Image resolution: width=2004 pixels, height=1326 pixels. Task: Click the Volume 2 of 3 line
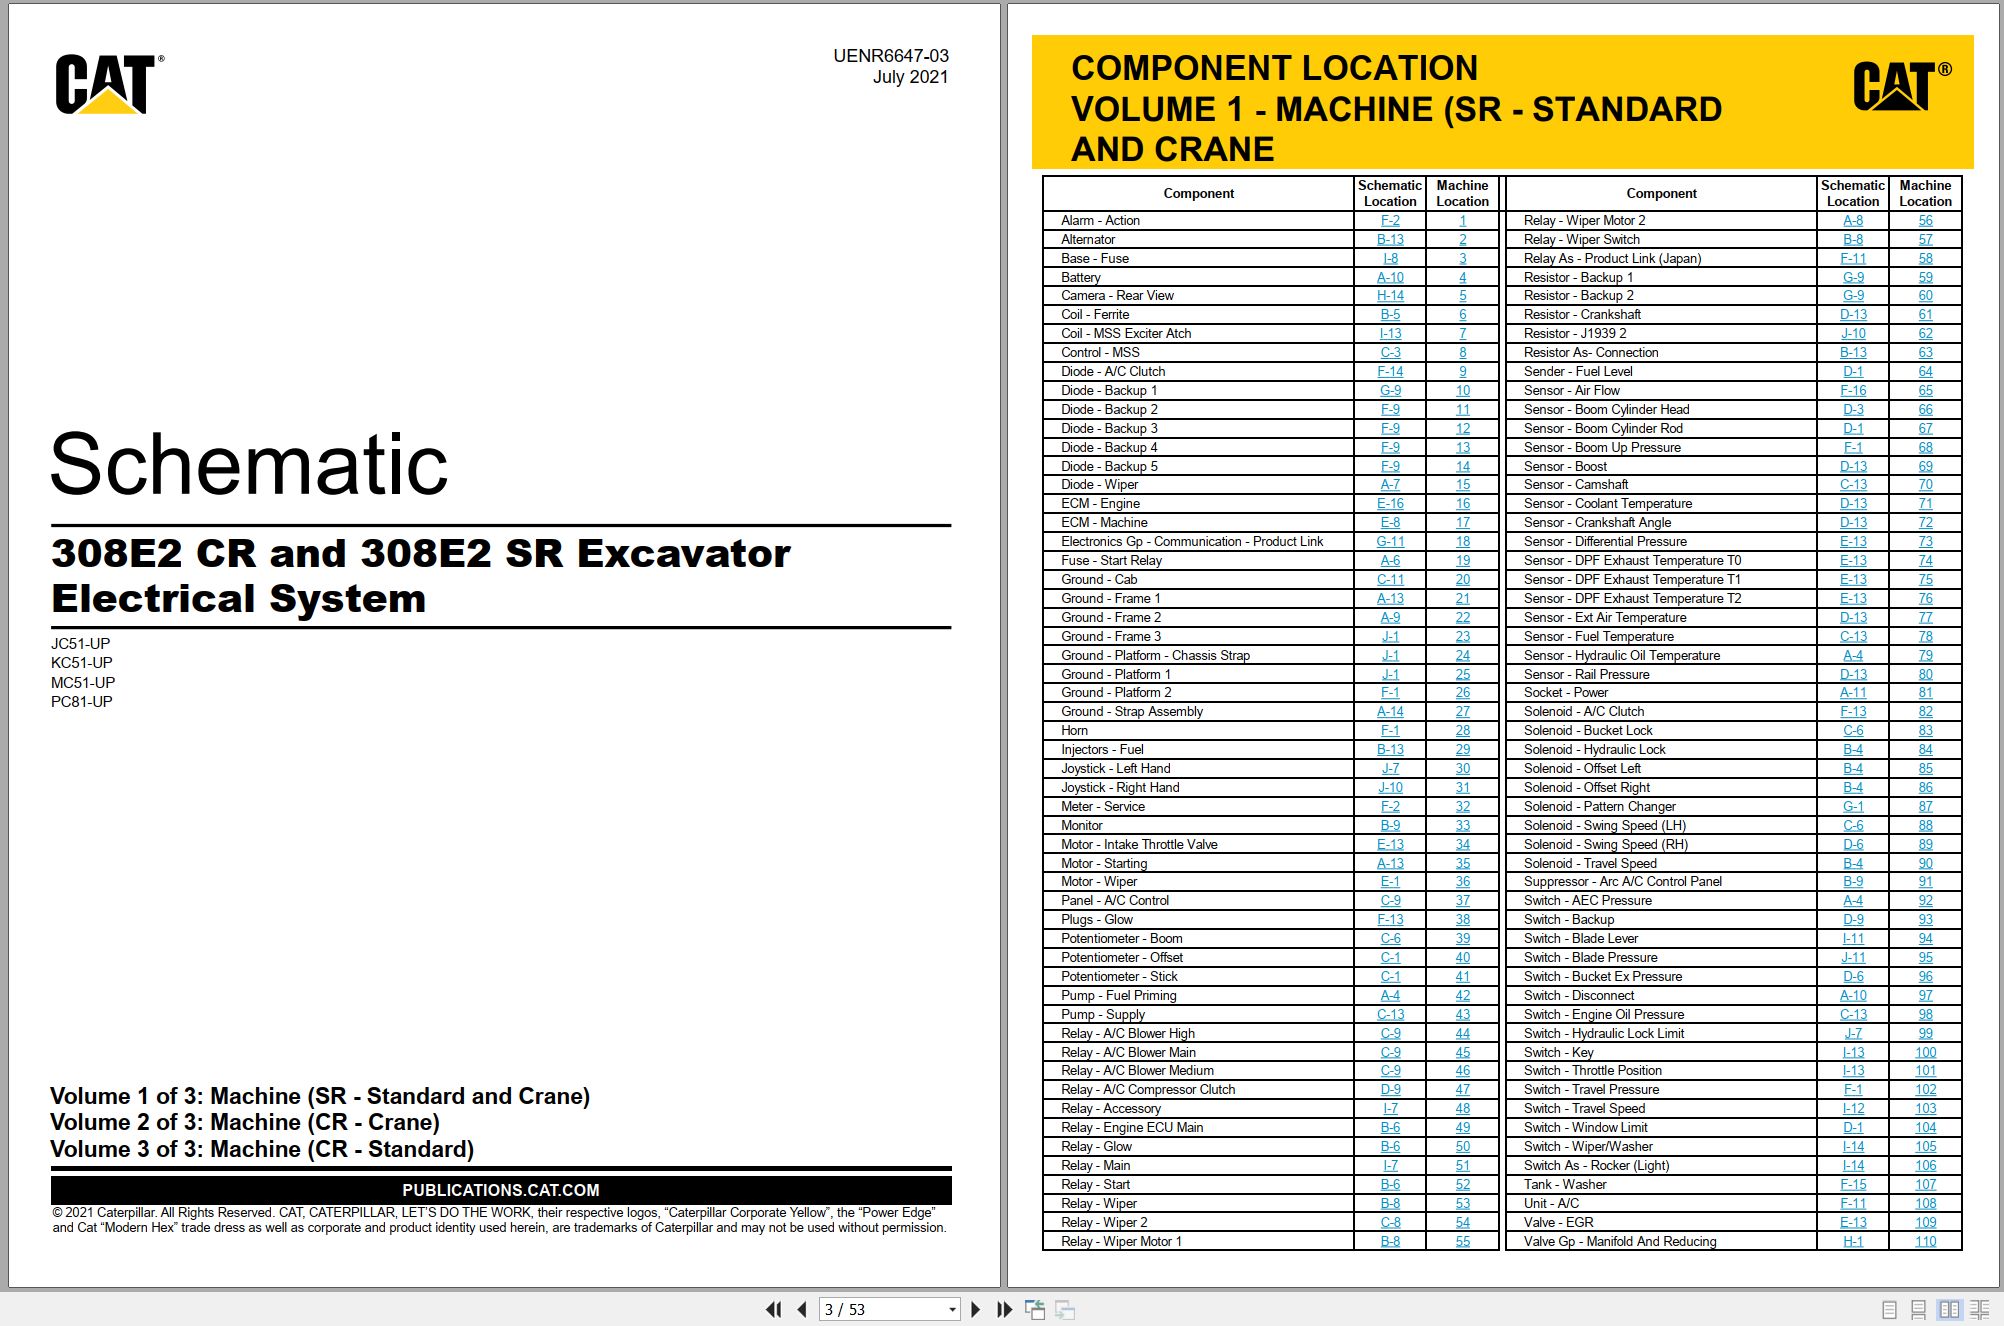[x=245, y=1122]
